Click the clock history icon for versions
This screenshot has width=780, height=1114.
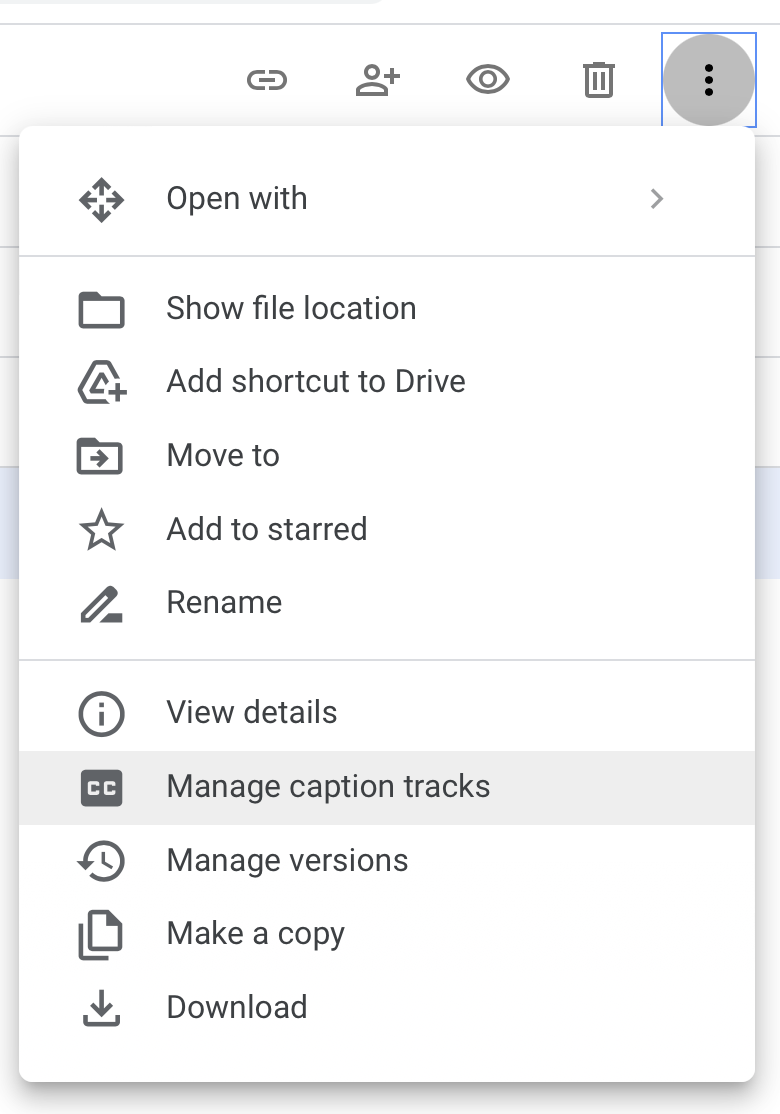coord(101,861)
